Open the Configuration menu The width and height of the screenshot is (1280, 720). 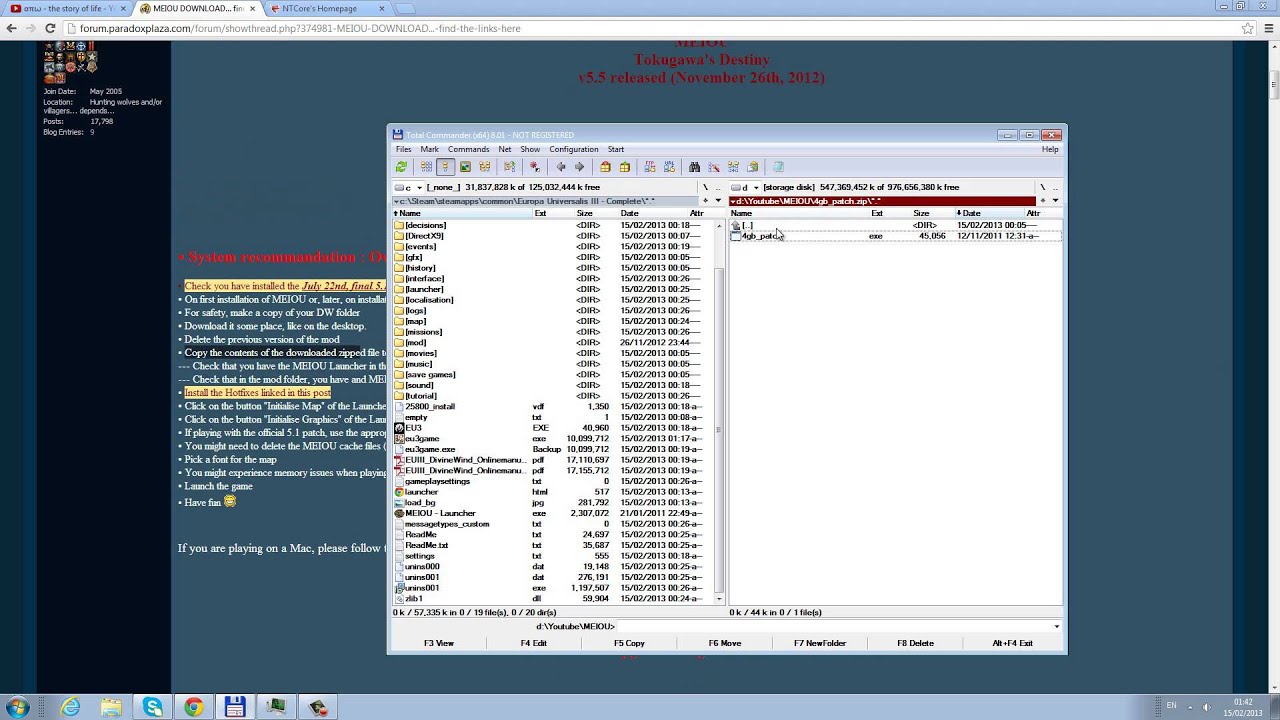coord(574,149)
